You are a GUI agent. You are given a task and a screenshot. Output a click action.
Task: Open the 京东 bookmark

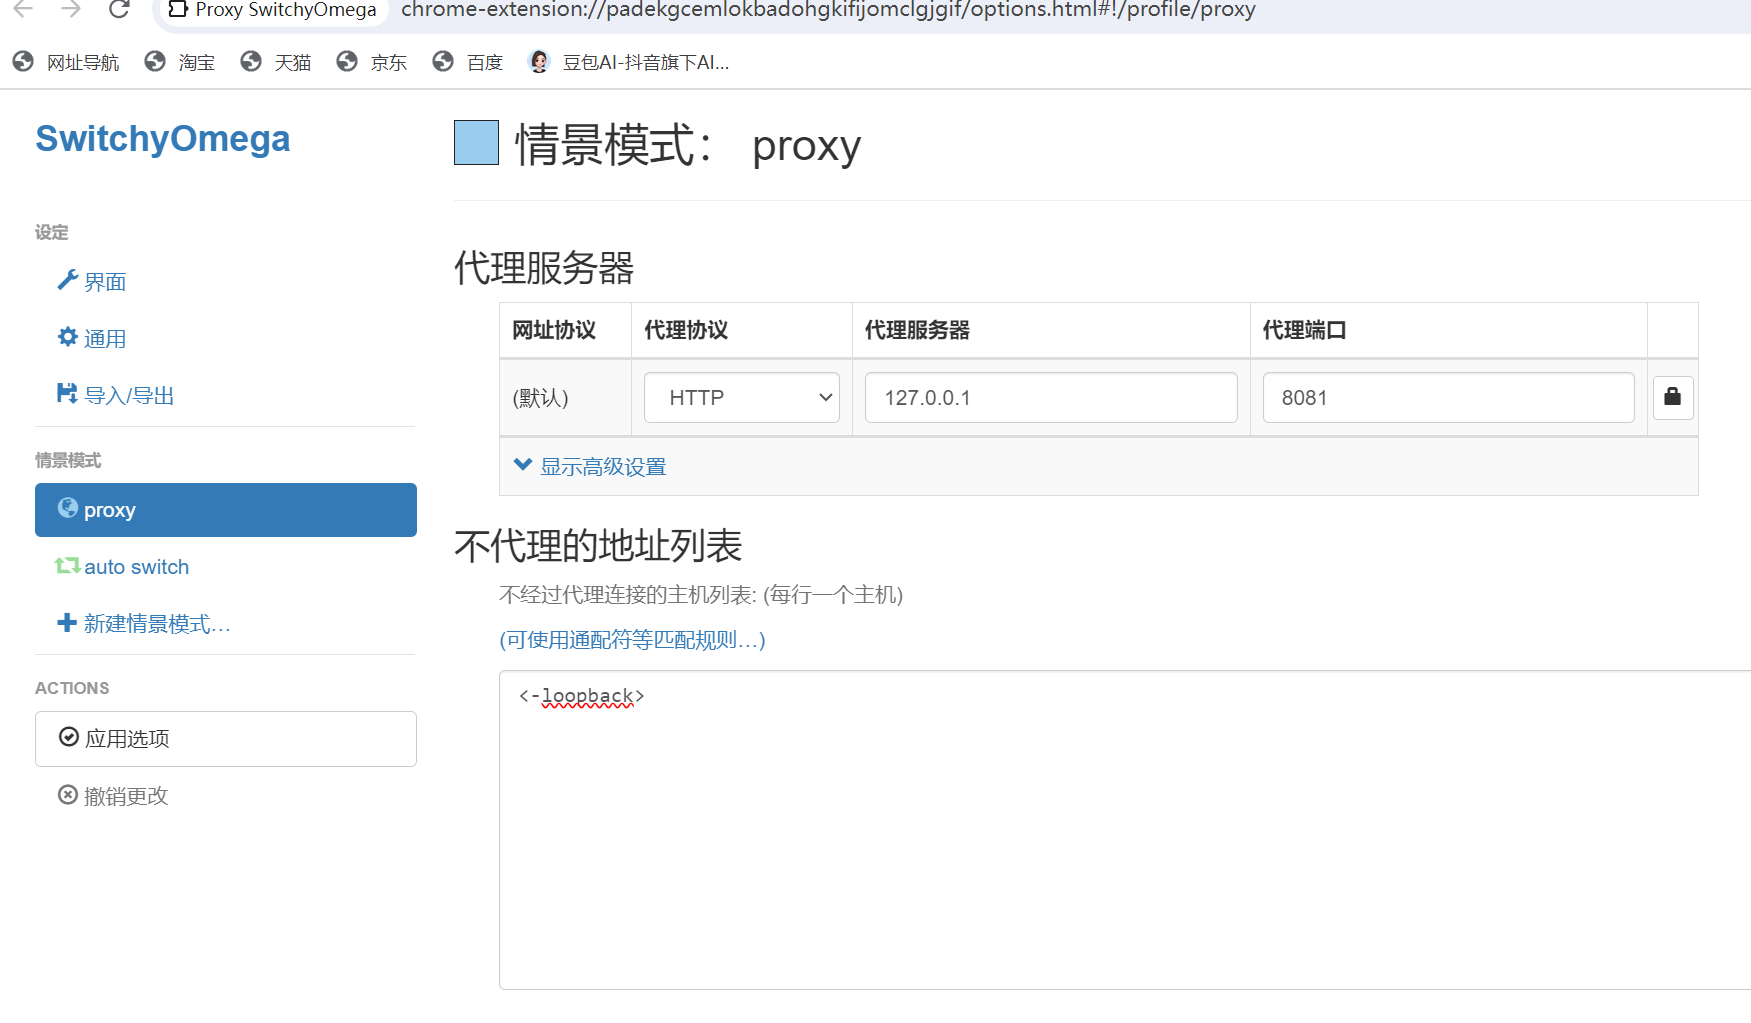[372, 62]
